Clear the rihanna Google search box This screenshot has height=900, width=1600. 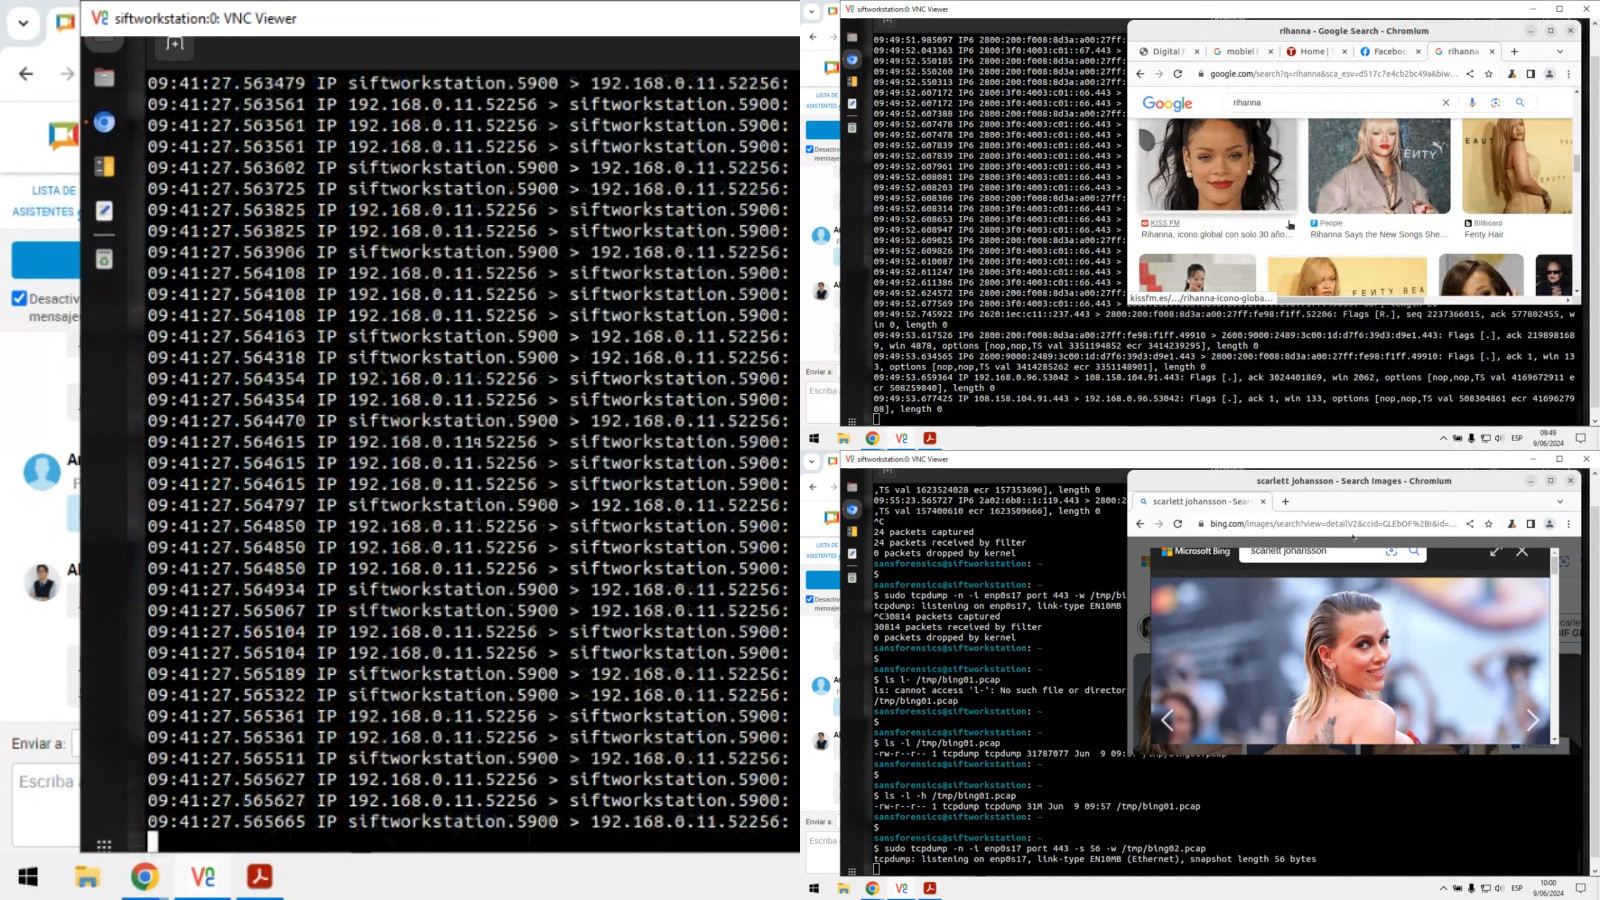pos(1445,103)
